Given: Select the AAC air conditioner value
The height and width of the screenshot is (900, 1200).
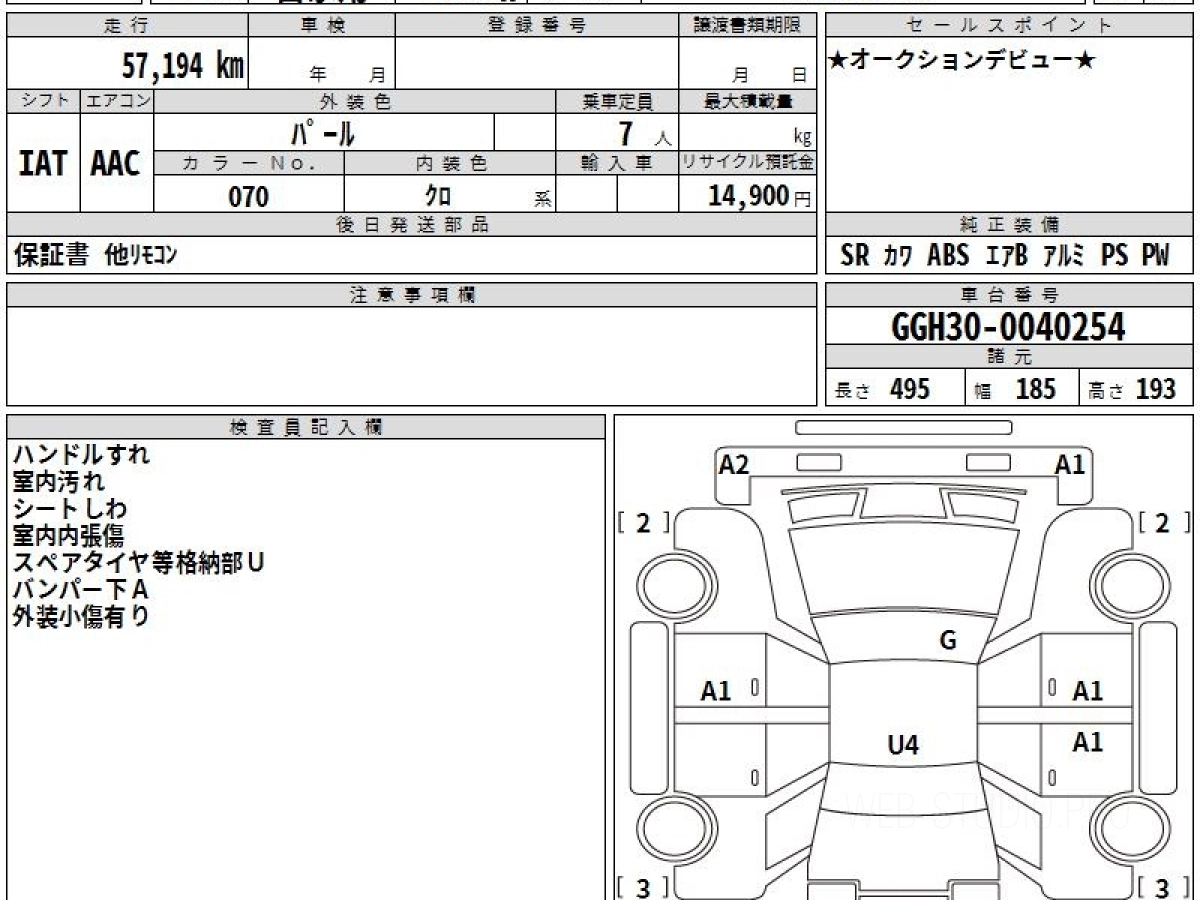Looking at the screenshot, I should [116, 163].
